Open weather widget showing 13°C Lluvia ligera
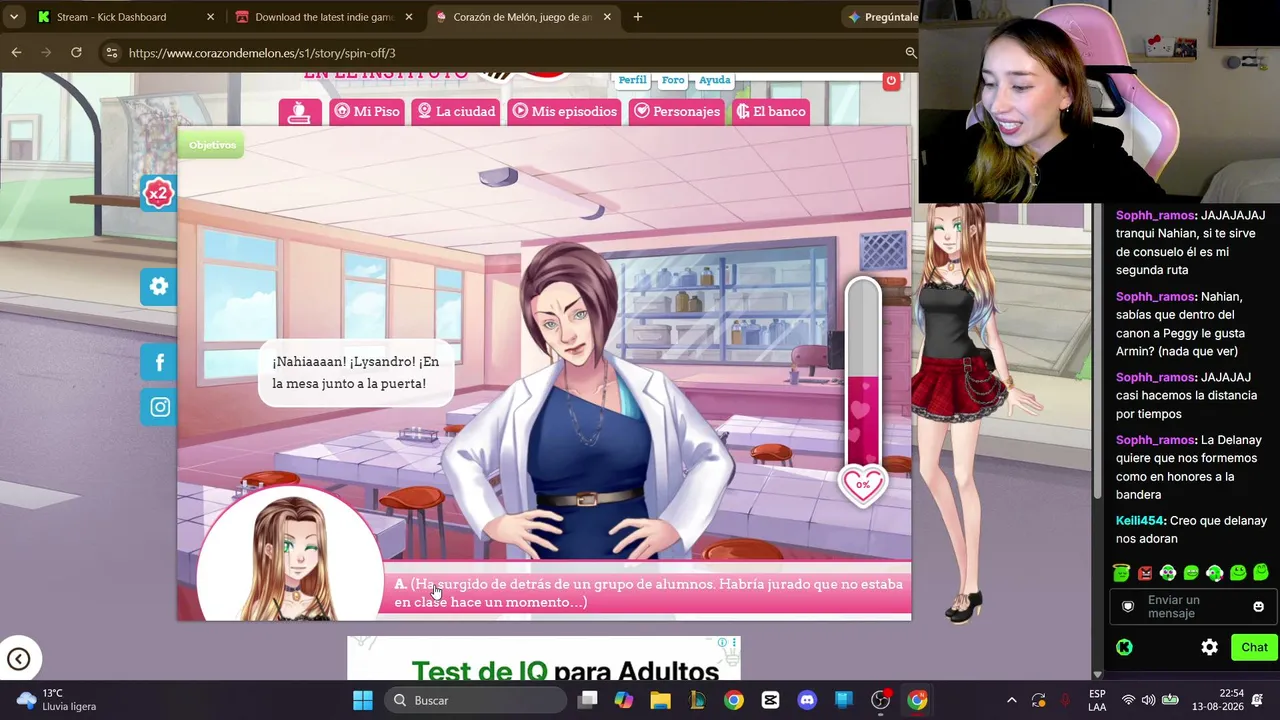Viewport: 1280px width, 720px height. [x=57, y=700]
